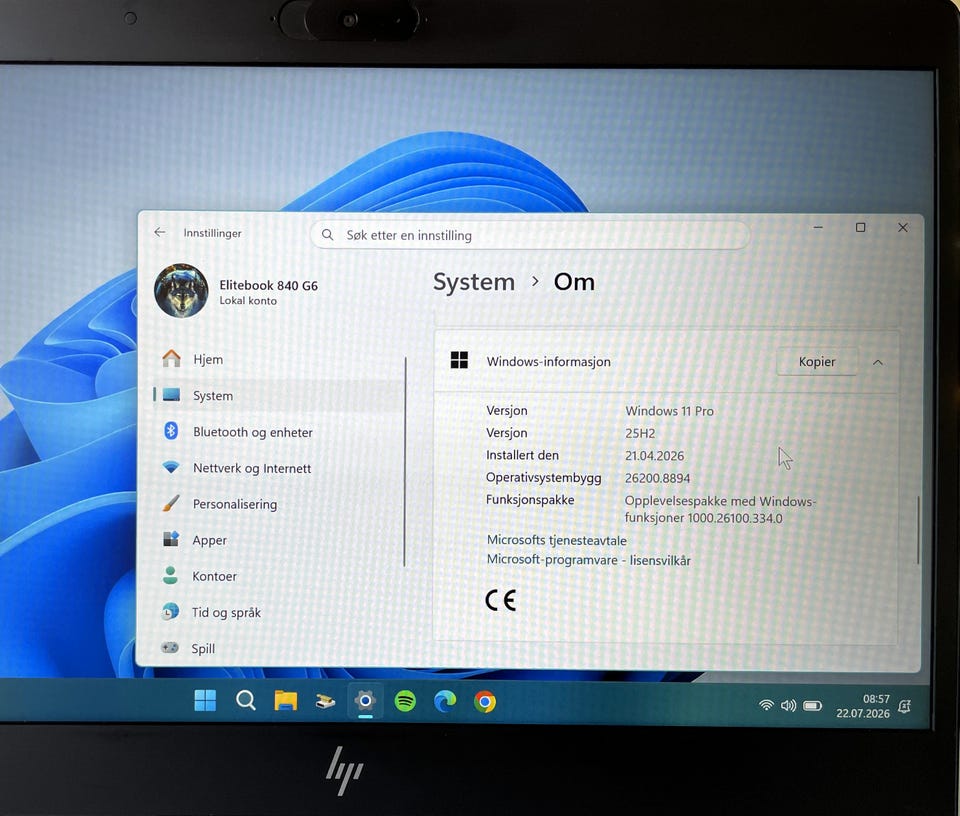Click the System breadcrumb in the header
The height and width of the screenshot is (816, 960).
(x=474, y=282)
